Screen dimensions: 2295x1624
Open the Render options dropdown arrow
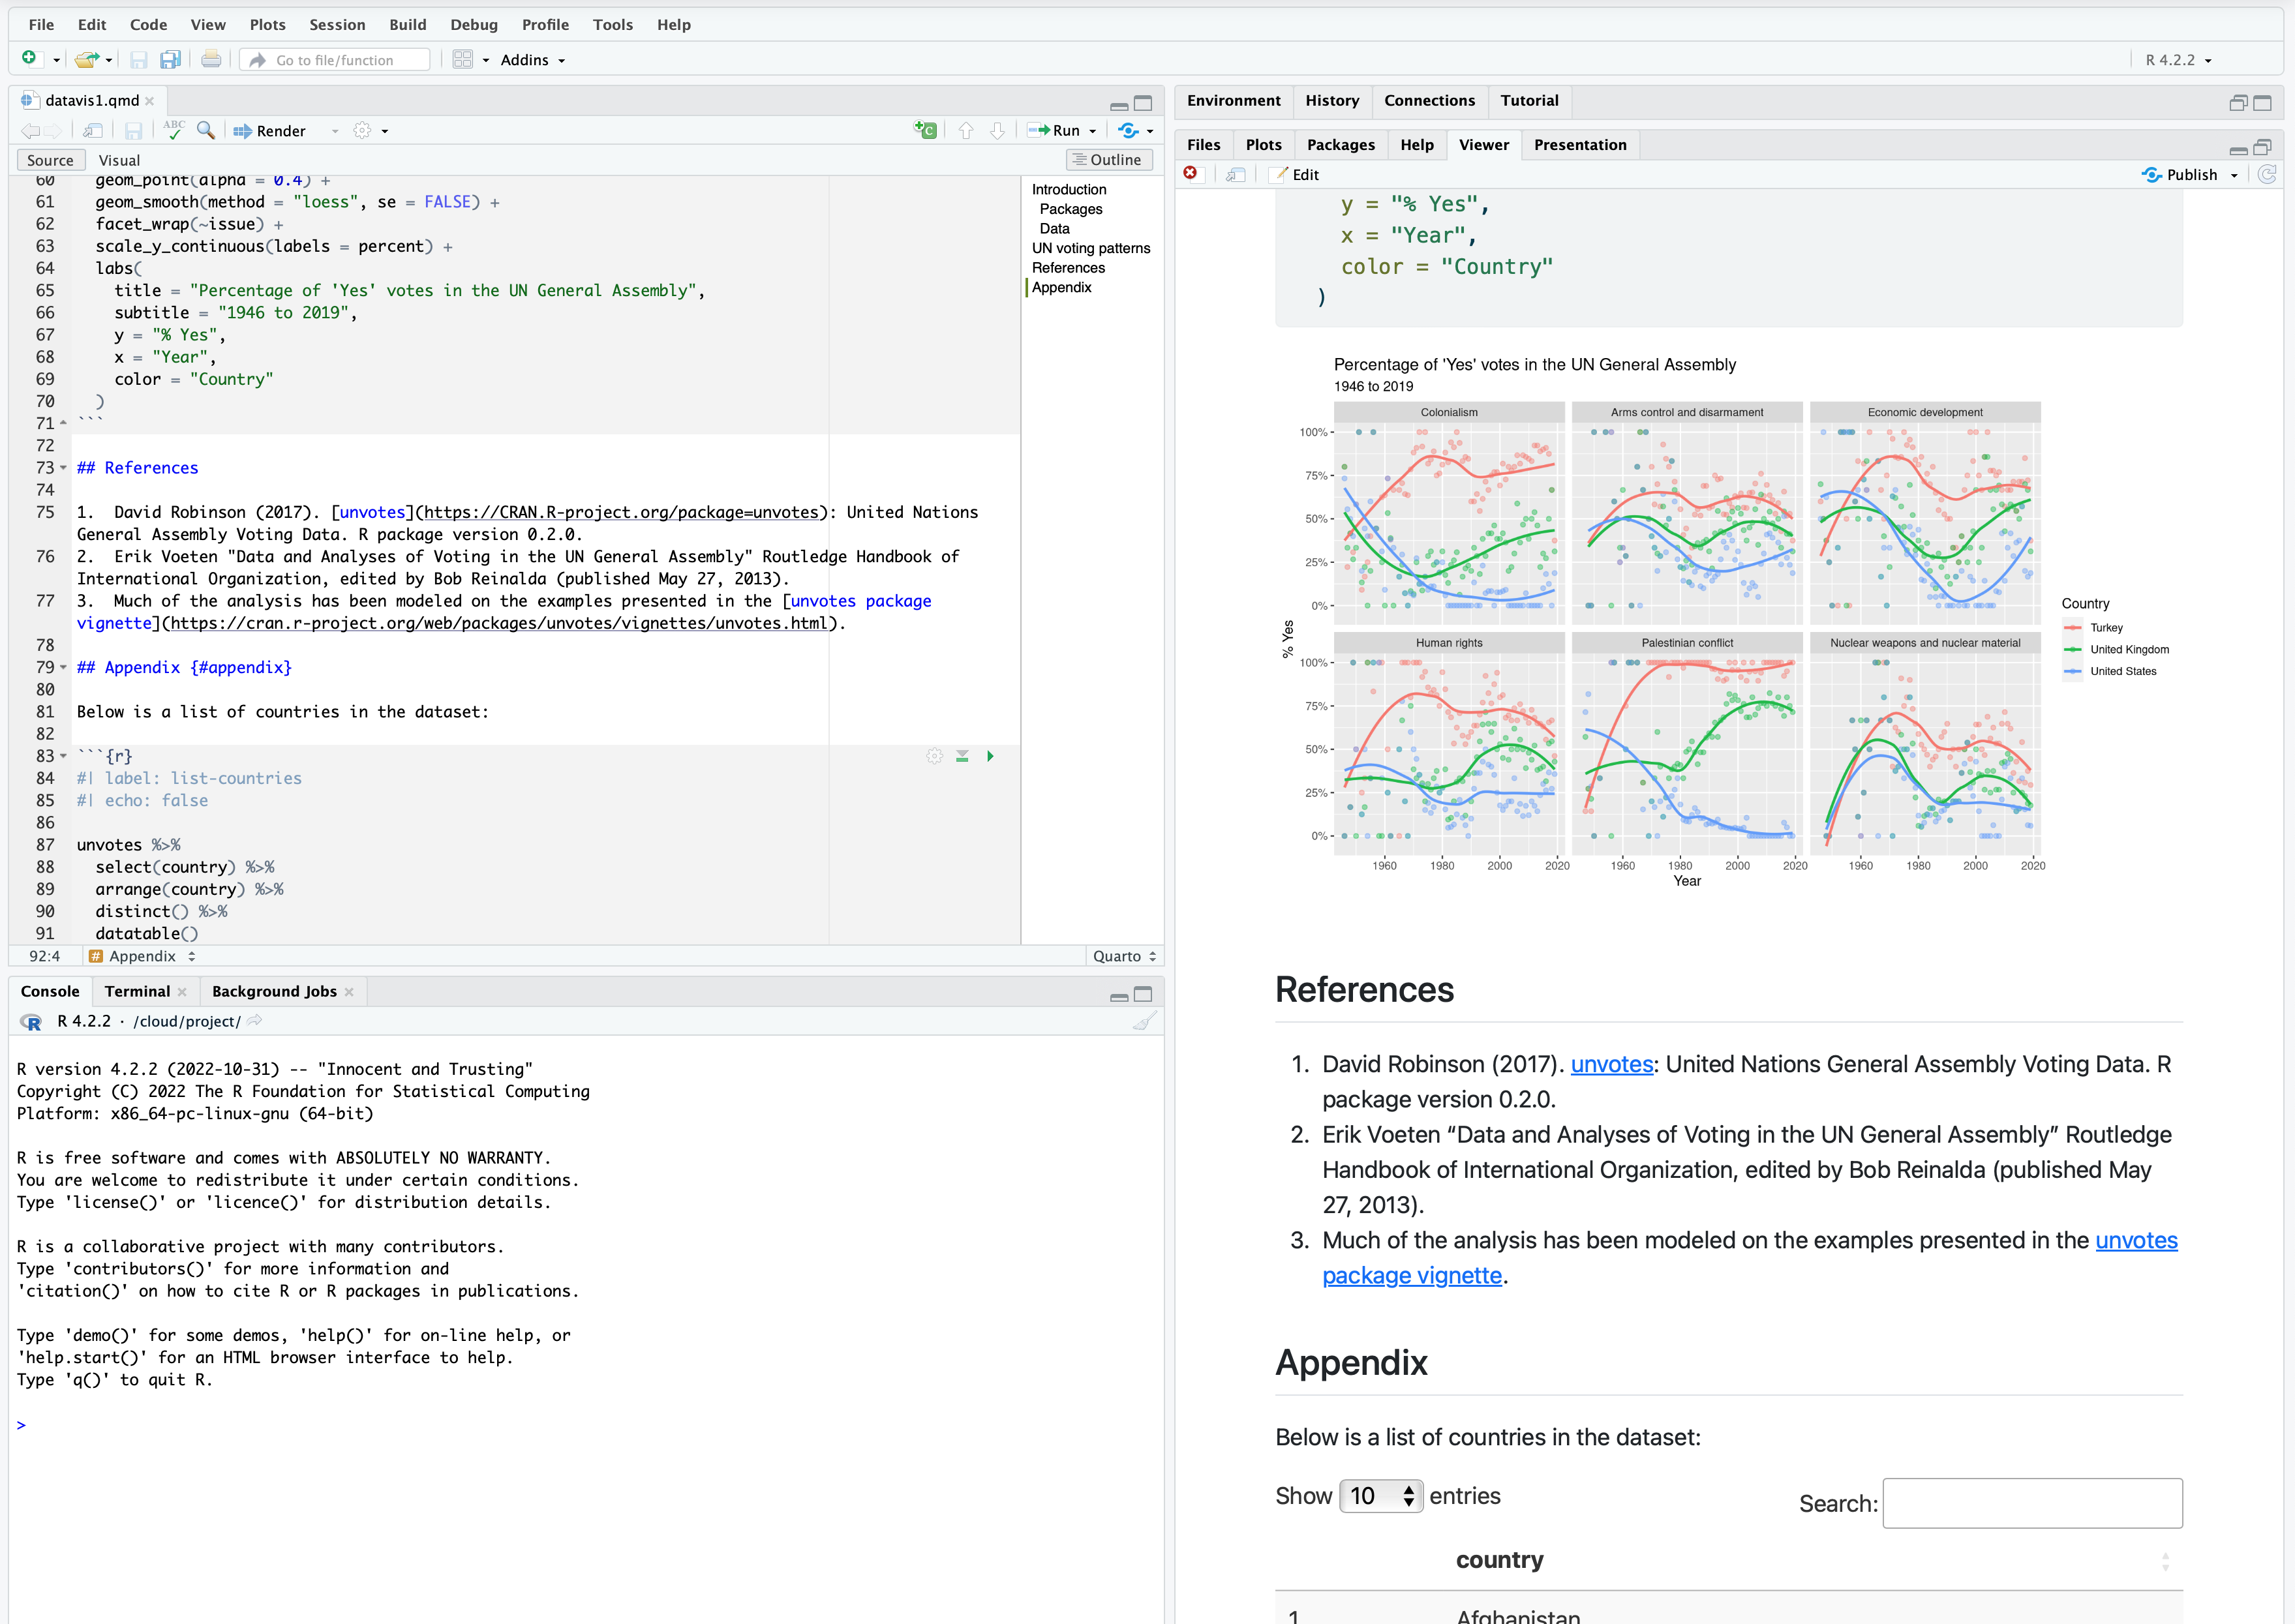pos(334,131)
